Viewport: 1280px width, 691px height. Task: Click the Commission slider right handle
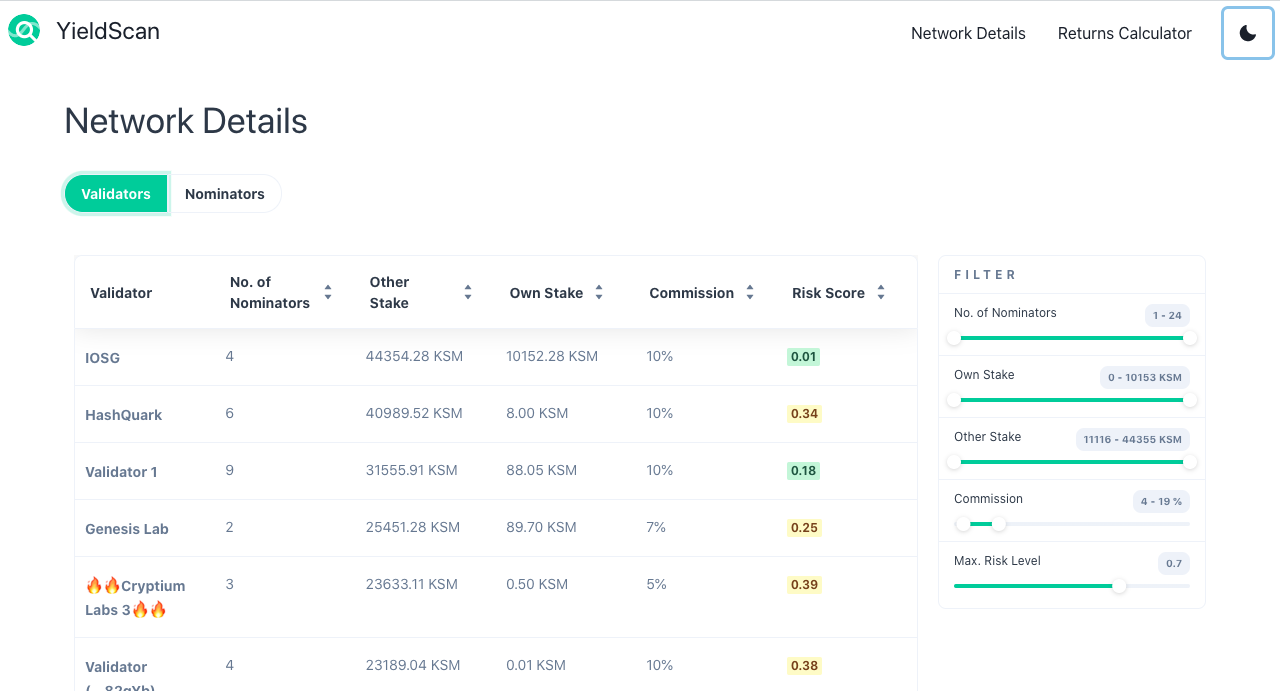(x=999, y=524)
